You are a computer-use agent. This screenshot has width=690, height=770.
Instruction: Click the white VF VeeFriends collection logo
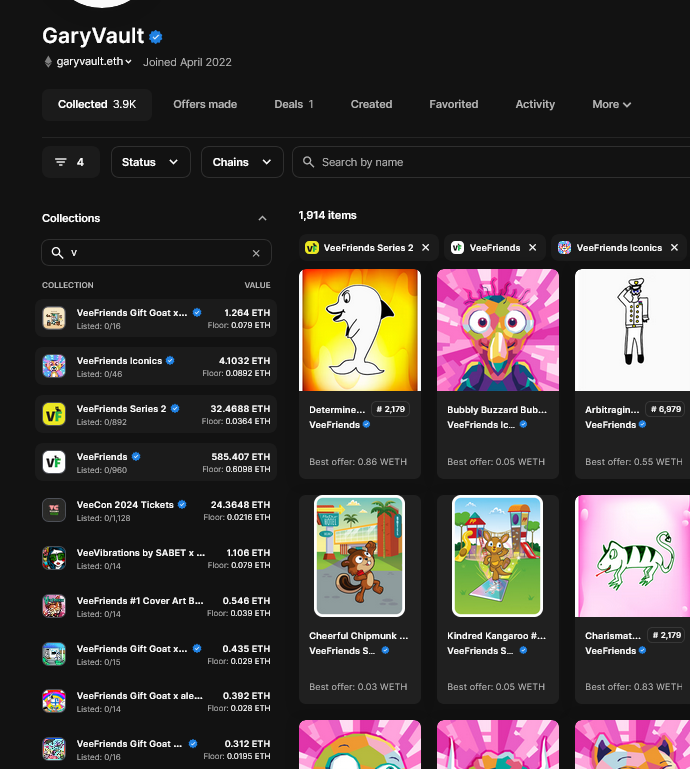pos(54,463)
